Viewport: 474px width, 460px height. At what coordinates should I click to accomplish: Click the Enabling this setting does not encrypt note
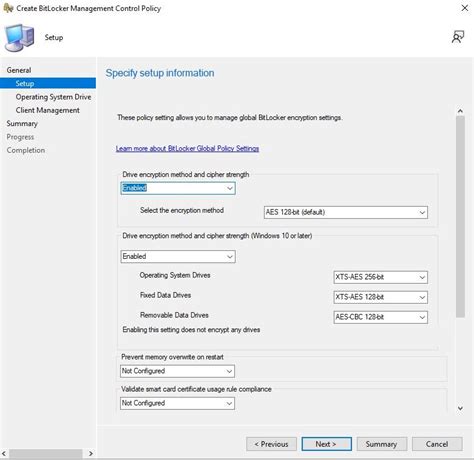(191, 330)
